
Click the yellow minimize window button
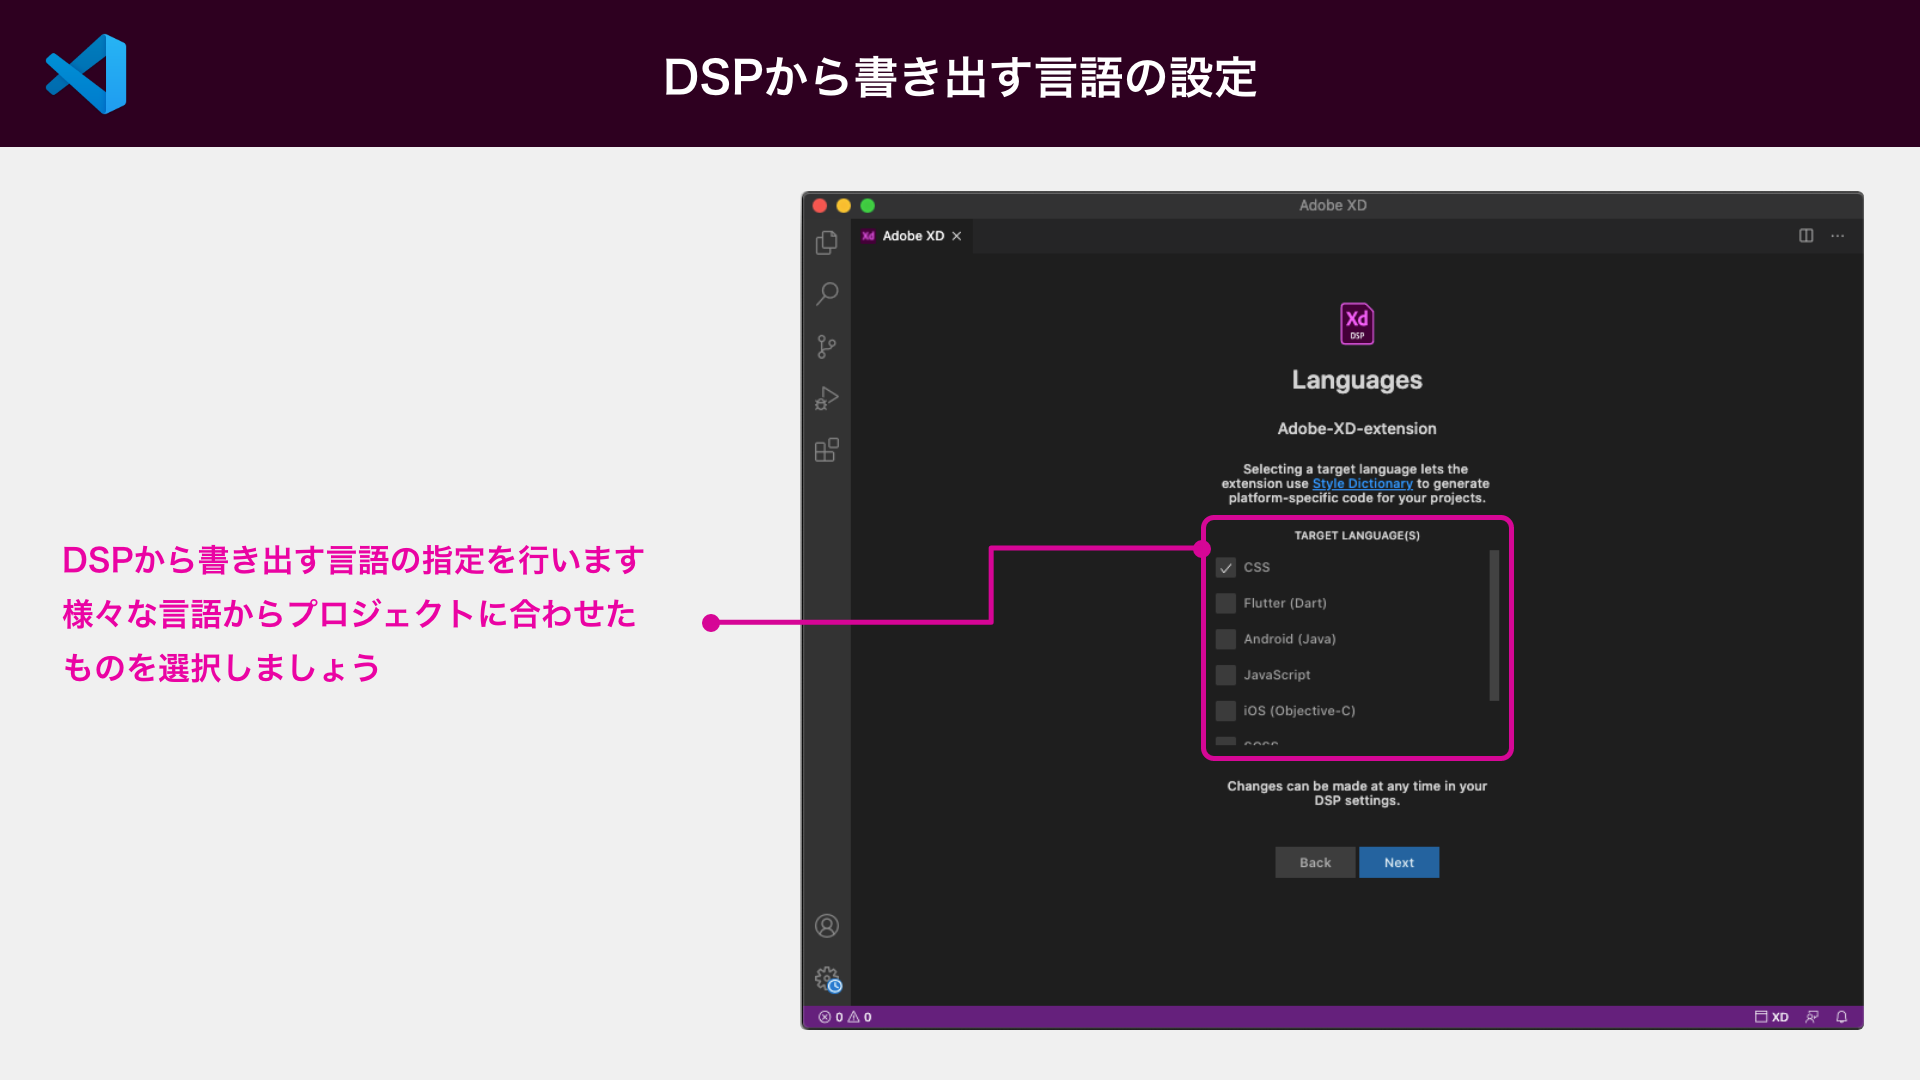coord(843,205)
